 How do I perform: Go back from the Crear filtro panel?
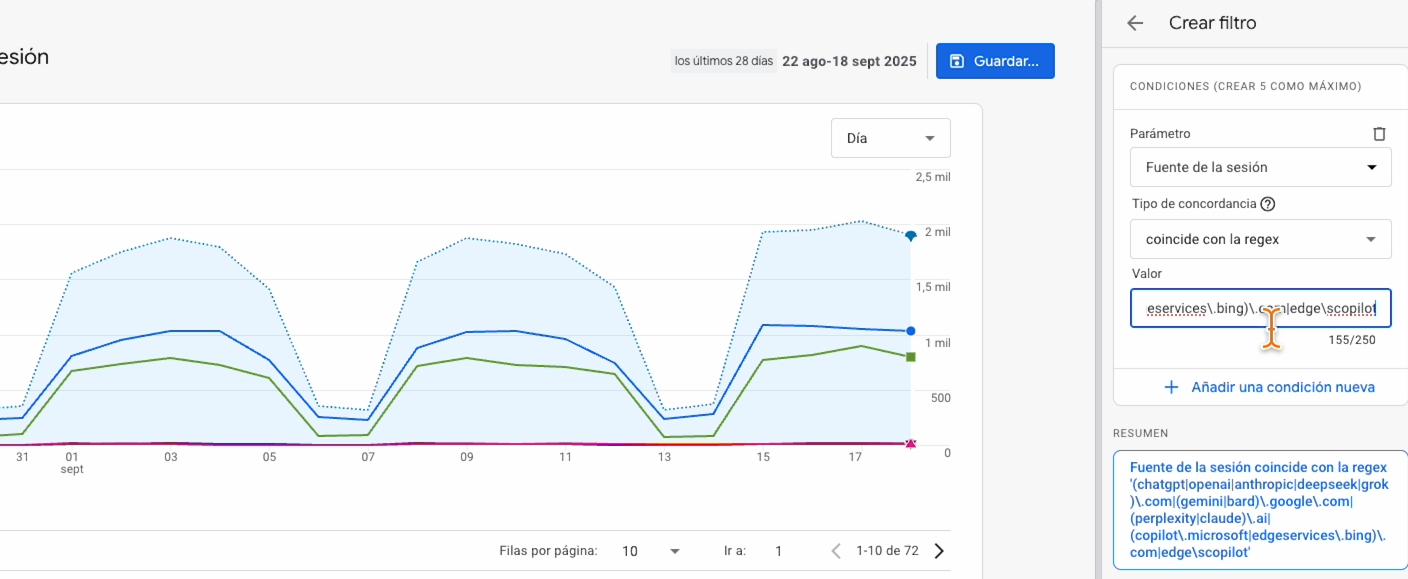click(x=1134, y=23)
